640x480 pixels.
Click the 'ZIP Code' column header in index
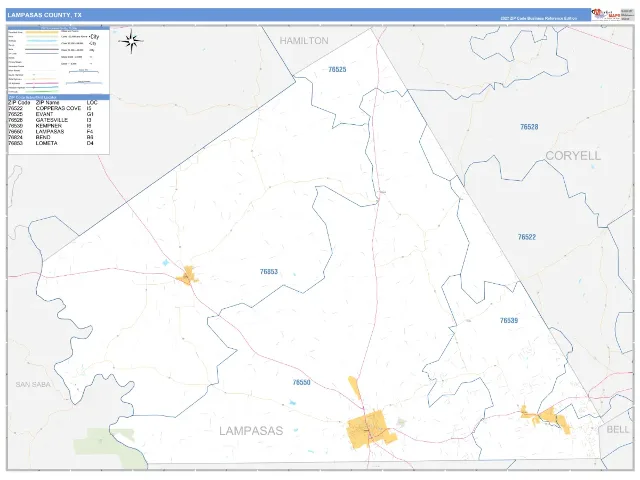(19, 103)
